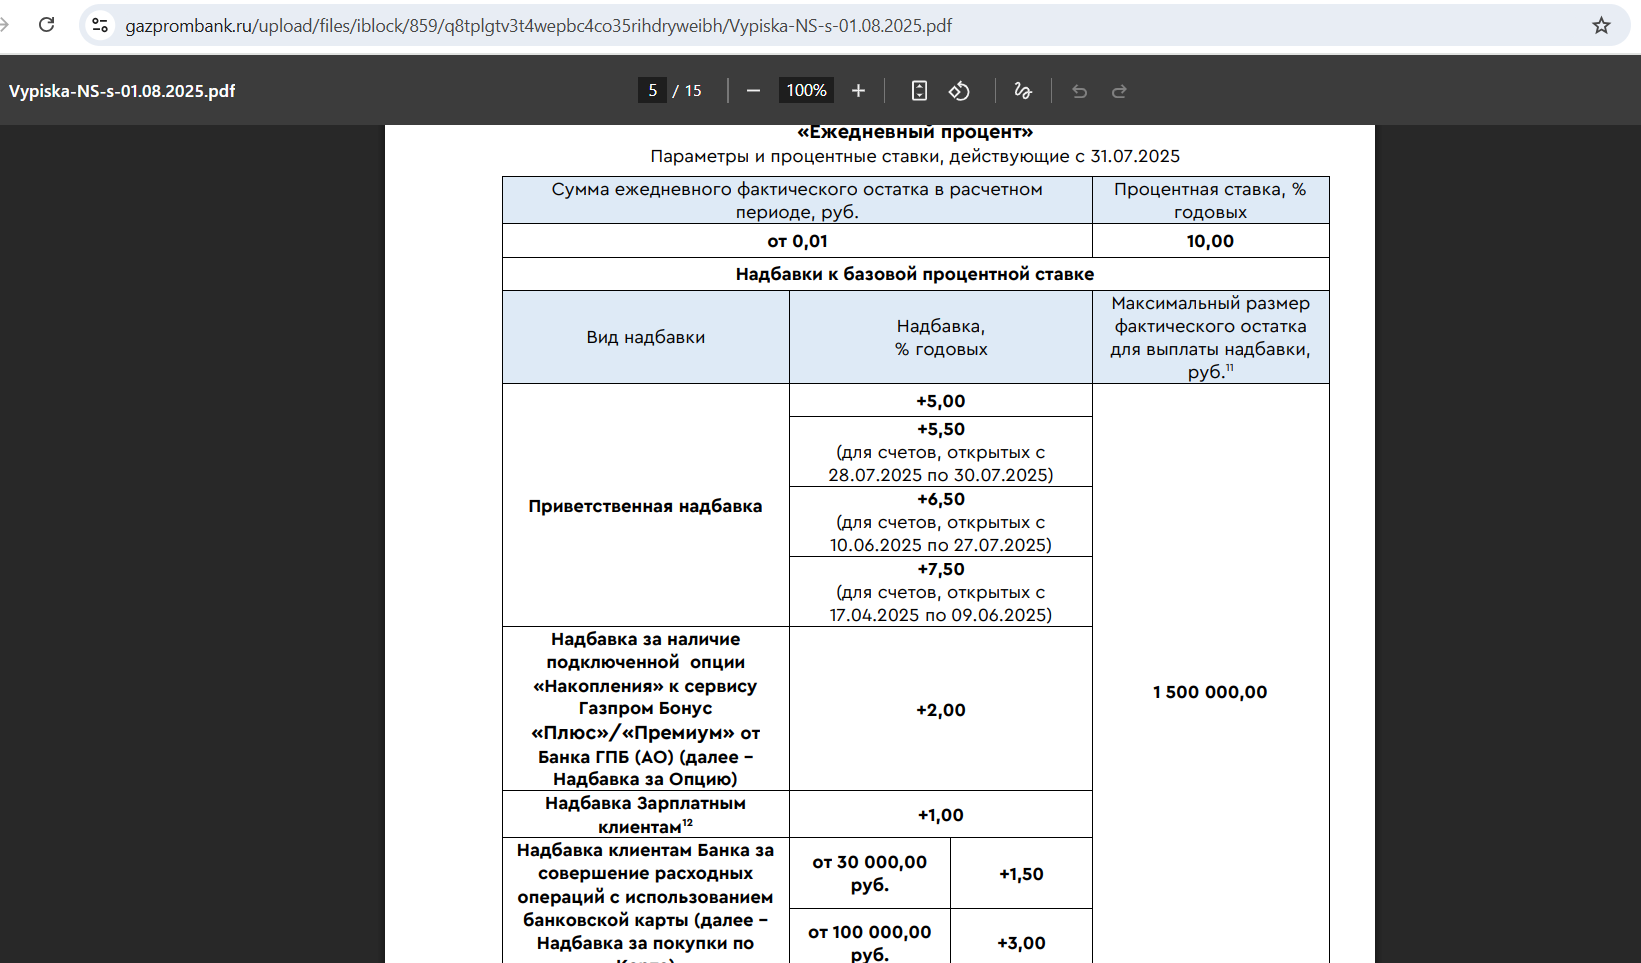
Task: Click the 'Надбавка за наличие подключенной опции' label
Action: point(645,709)
